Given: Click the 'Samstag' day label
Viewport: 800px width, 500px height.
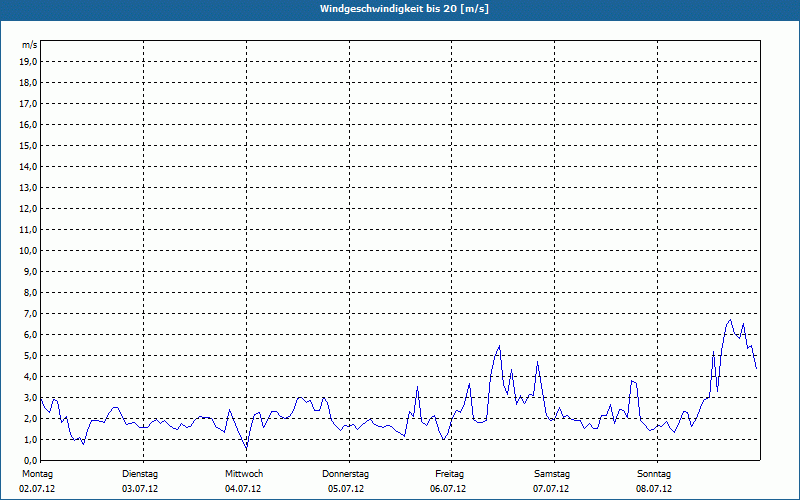Looking at the screenshot, I should [x=552, y=474].
